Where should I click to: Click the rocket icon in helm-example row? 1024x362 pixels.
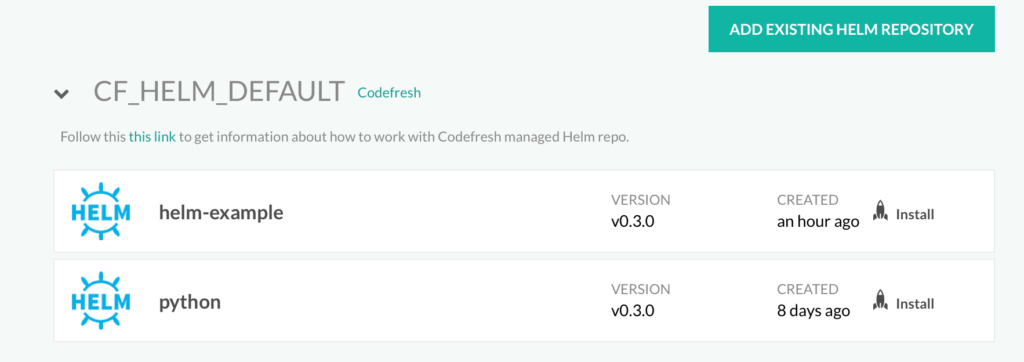click(880, 211)
